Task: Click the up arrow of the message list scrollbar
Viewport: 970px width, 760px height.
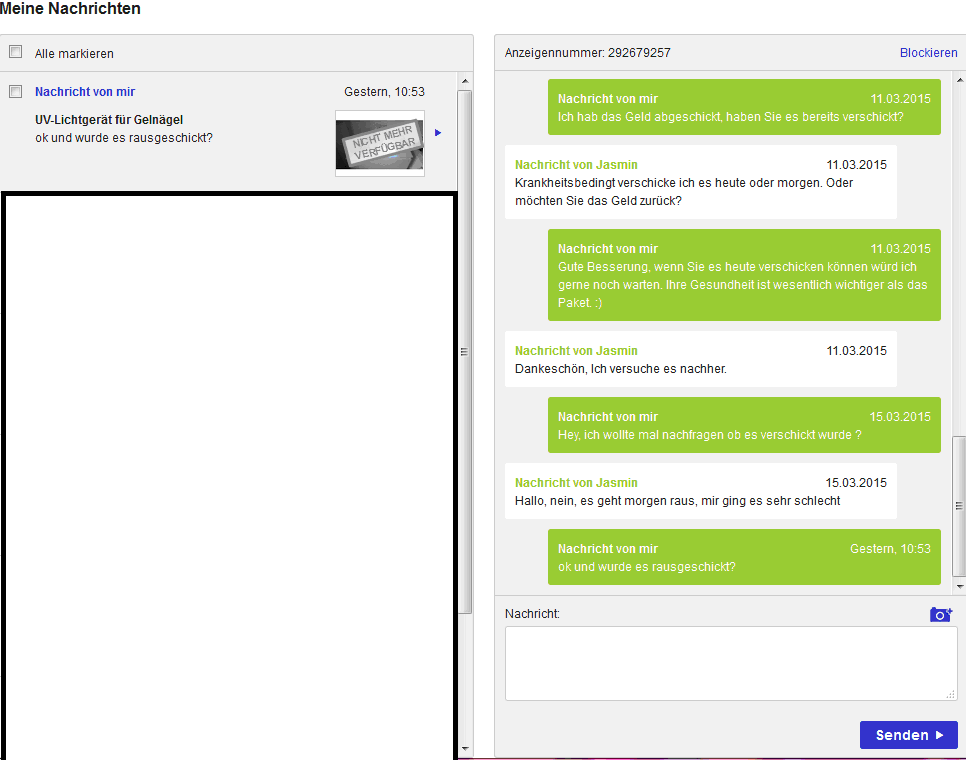Action: pyautogui.click(x=465, y=79)
